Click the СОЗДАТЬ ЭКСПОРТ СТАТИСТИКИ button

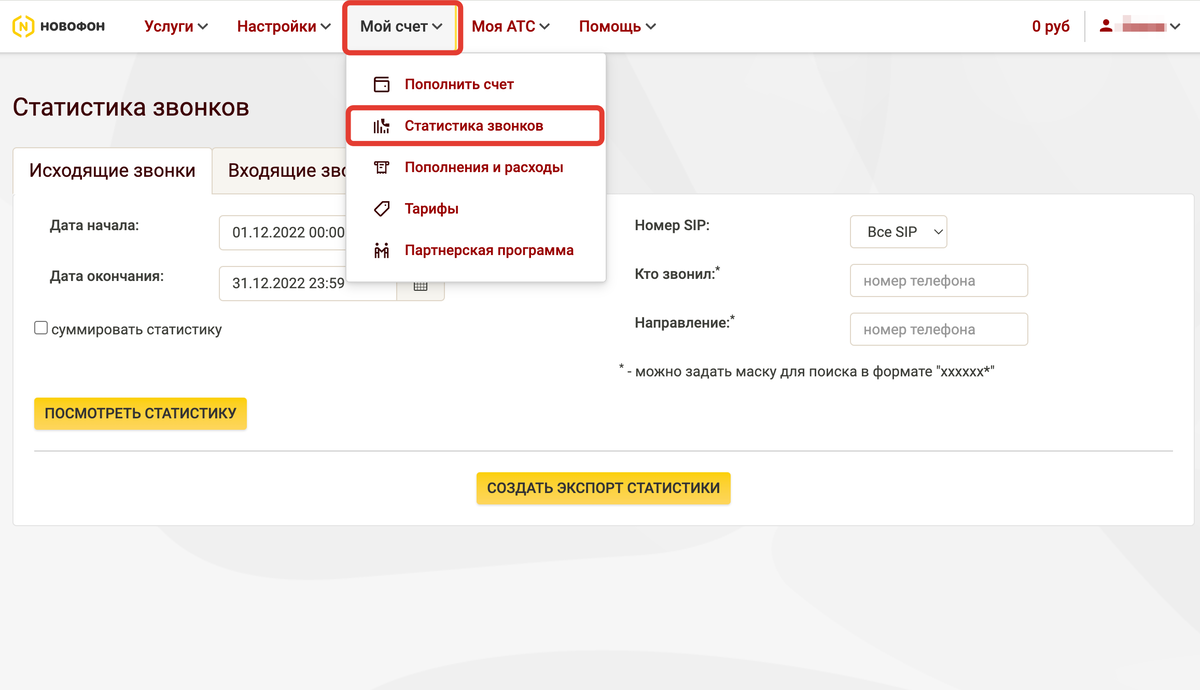pyautogui.click(x=603, y=488)
